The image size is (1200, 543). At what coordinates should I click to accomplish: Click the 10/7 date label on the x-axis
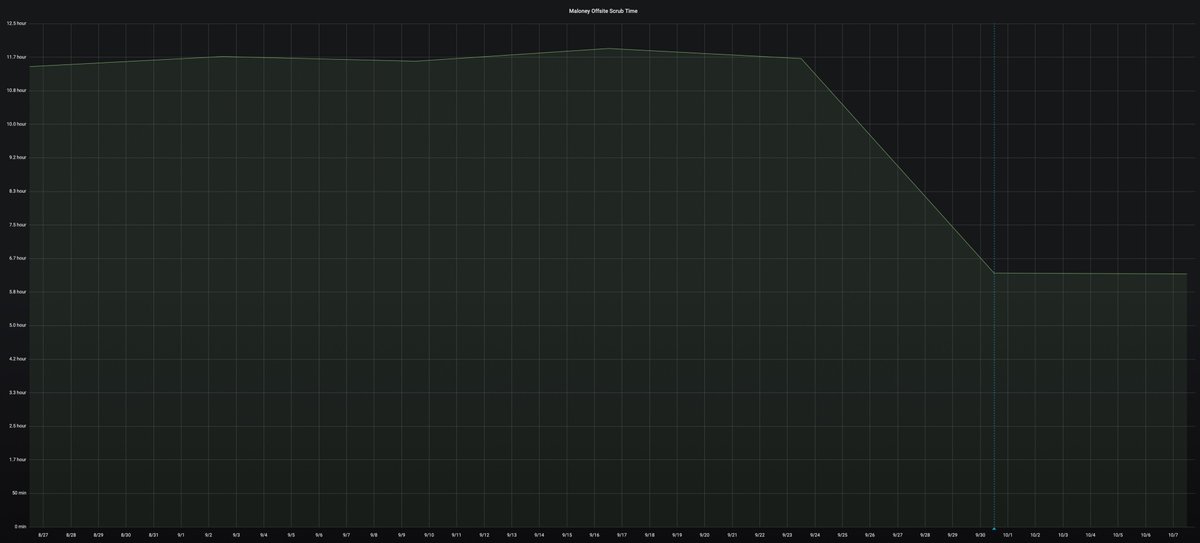click(x=1173, y=536)
